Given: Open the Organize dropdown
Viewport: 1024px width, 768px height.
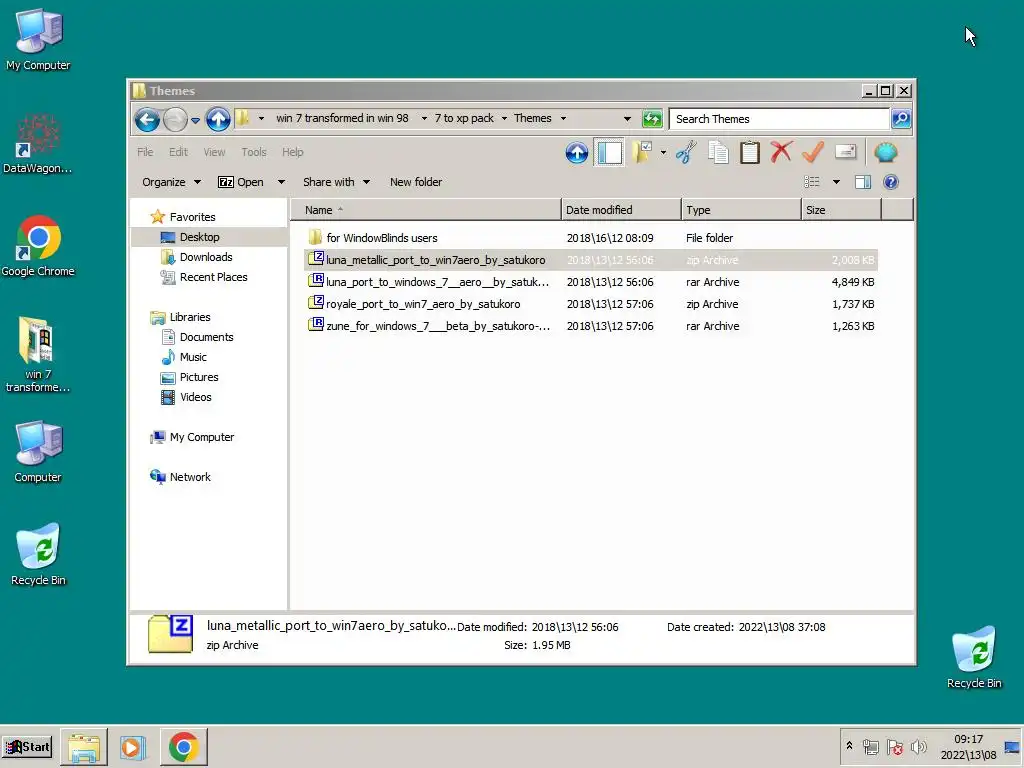Looking at the screenshot, I should tap(171, 182).
